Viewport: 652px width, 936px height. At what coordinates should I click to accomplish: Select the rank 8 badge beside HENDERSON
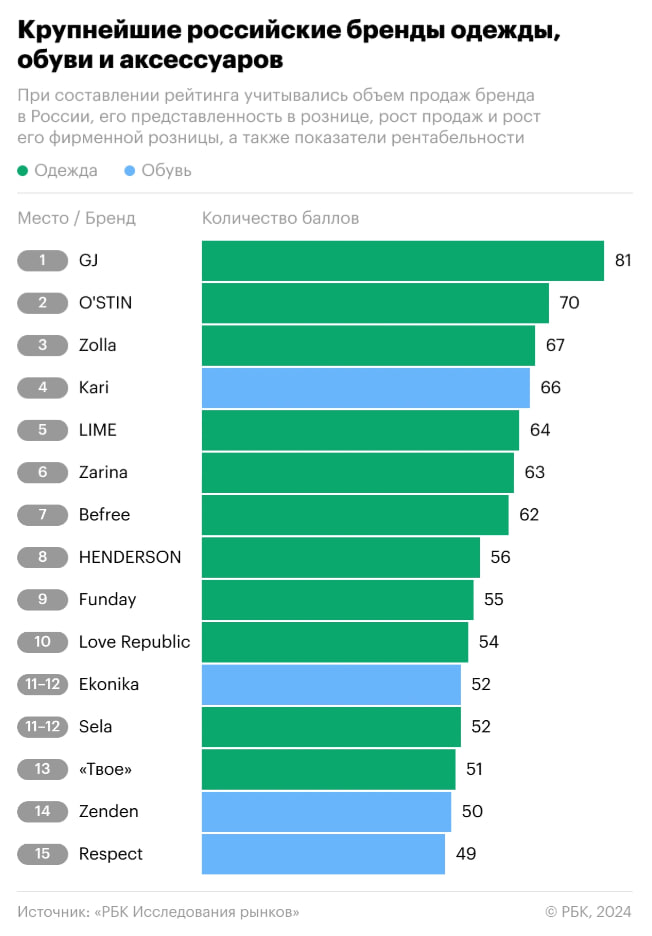click(x=43, y=557)
